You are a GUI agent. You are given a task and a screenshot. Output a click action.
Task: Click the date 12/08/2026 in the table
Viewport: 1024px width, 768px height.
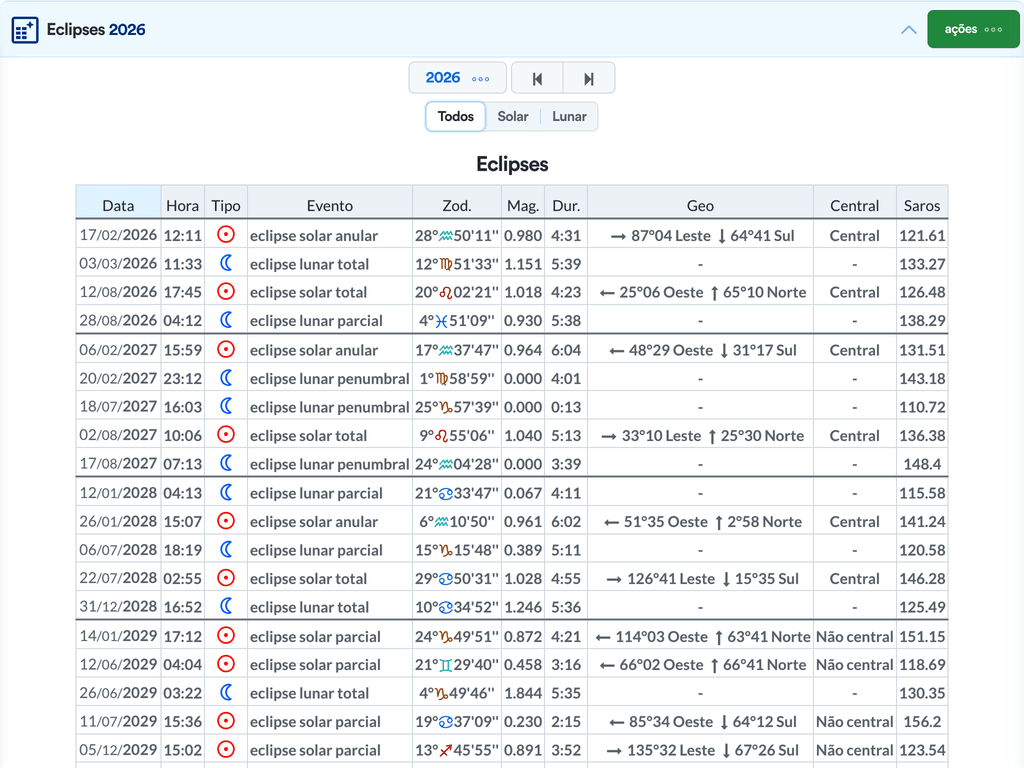[x=118, y=292]
